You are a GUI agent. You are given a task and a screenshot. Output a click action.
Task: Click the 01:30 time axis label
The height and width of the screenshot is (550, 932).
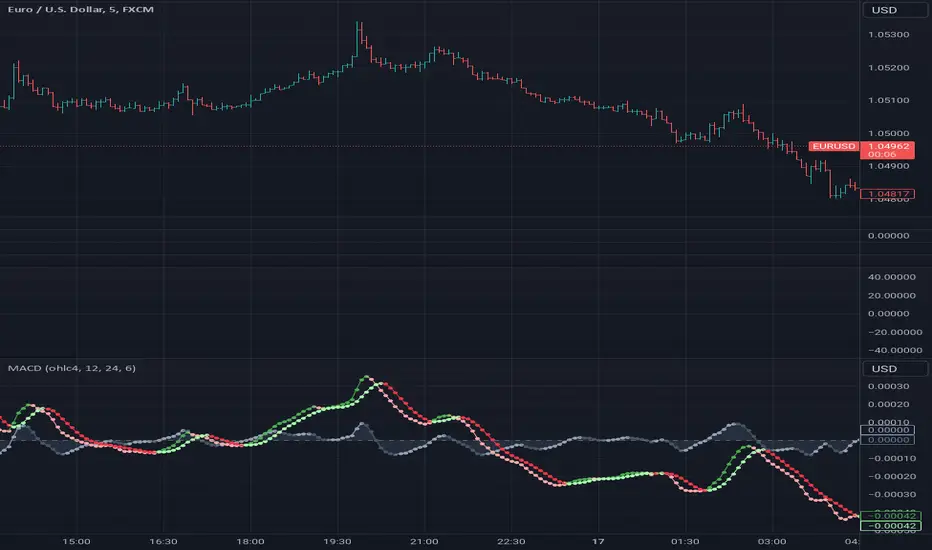(685, 541)
